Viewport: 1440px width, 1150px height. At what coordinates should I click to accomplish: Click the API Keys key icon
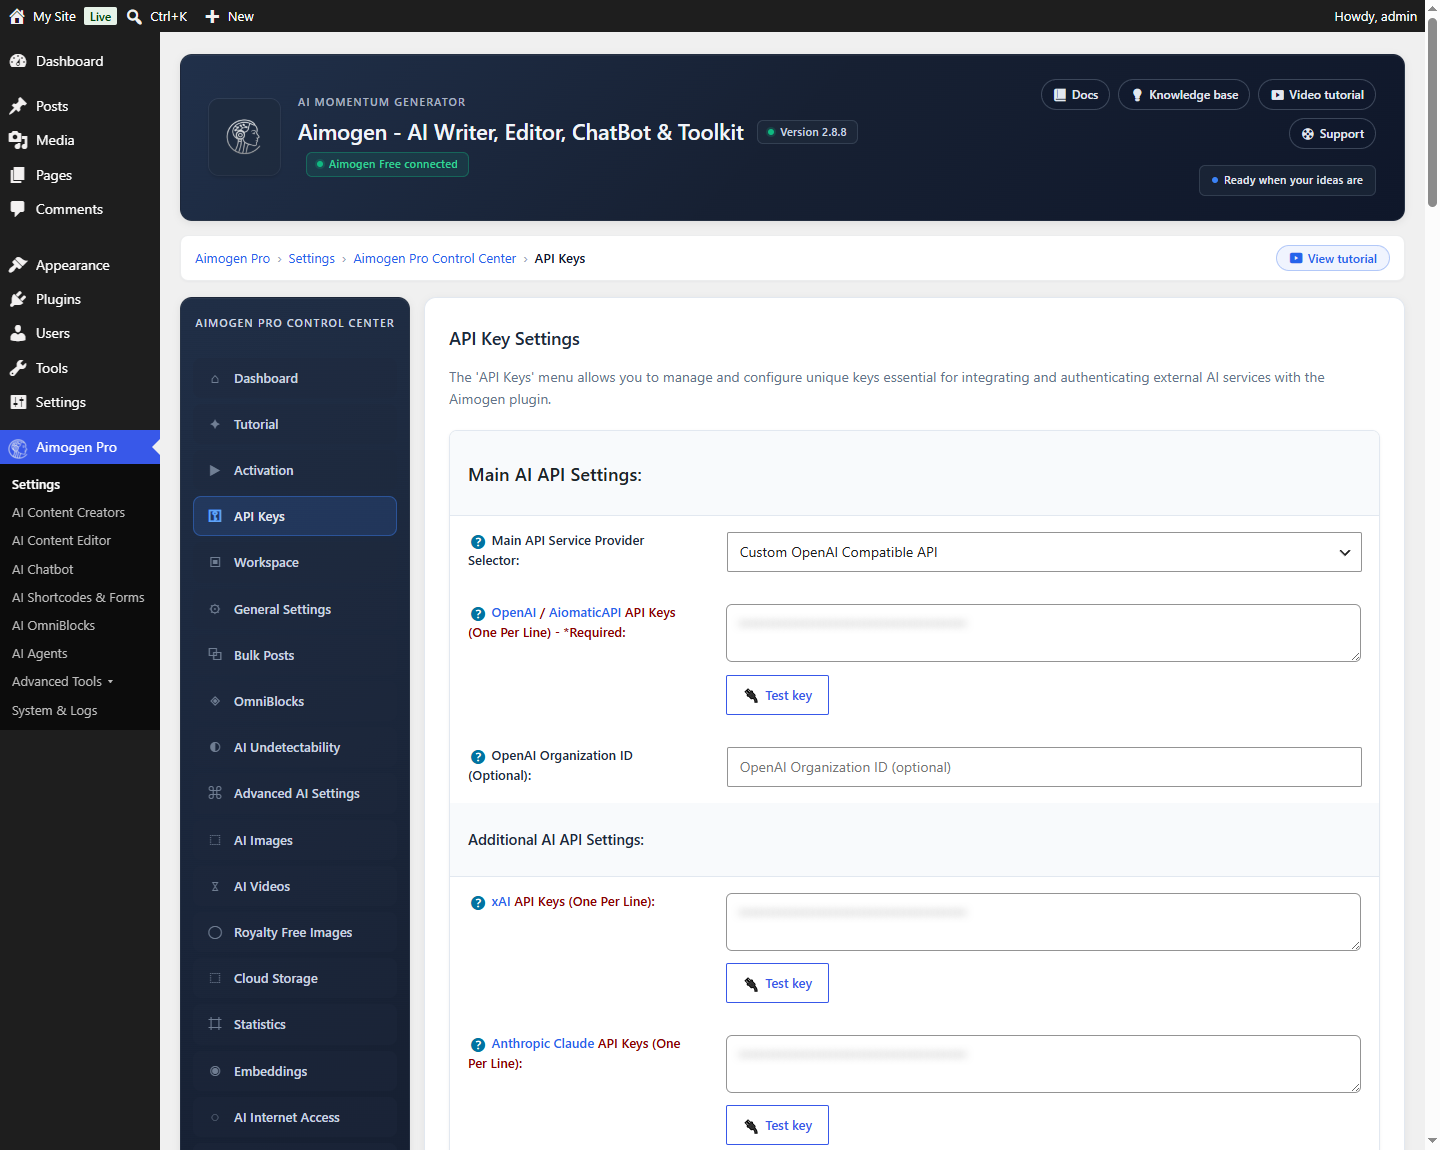(215, 516)
